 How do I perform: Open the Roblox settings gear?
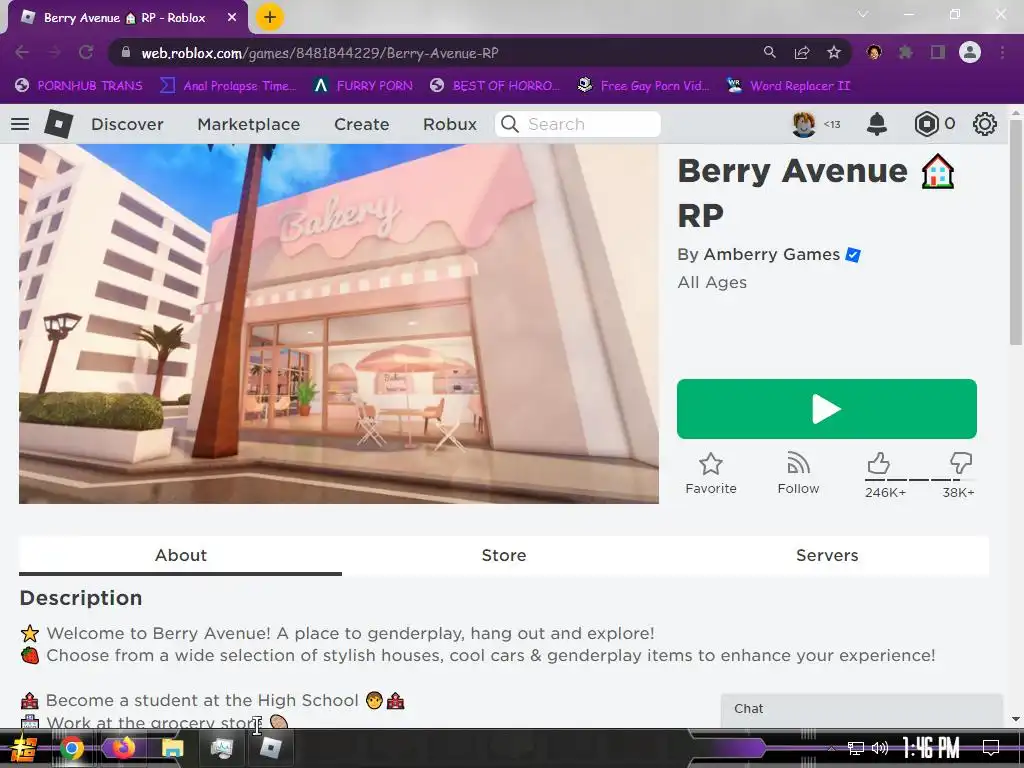pos(985,124)
